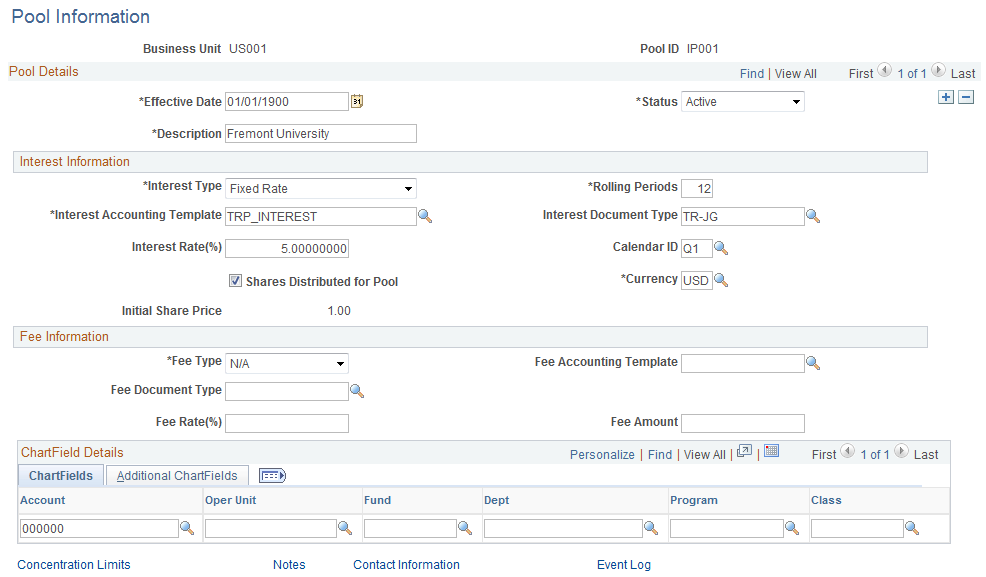Open the Effective Date calendar picker
This screenshot has height=577, width=986.
[357, 101]
